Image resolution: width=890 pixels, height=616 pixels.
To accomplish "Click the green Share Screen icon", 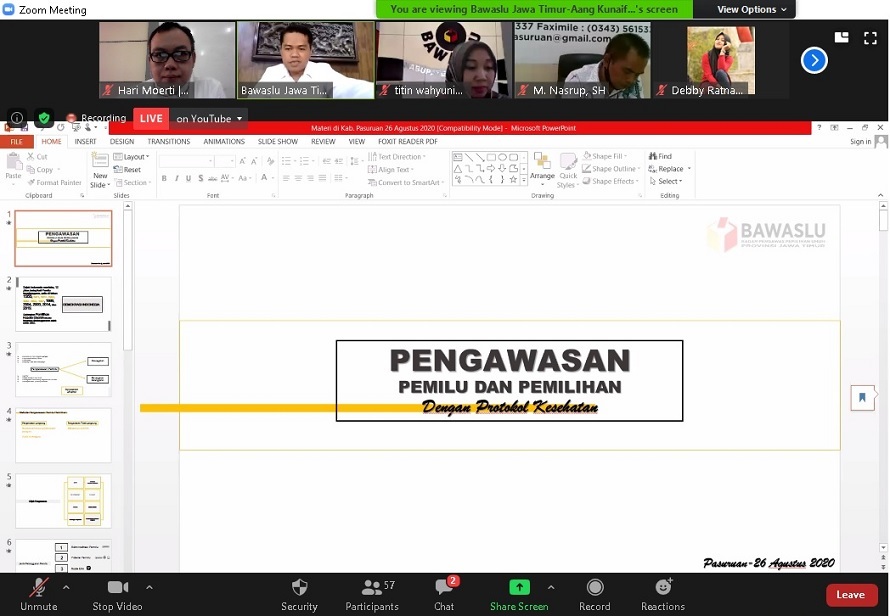I will (x=519, y=588).
